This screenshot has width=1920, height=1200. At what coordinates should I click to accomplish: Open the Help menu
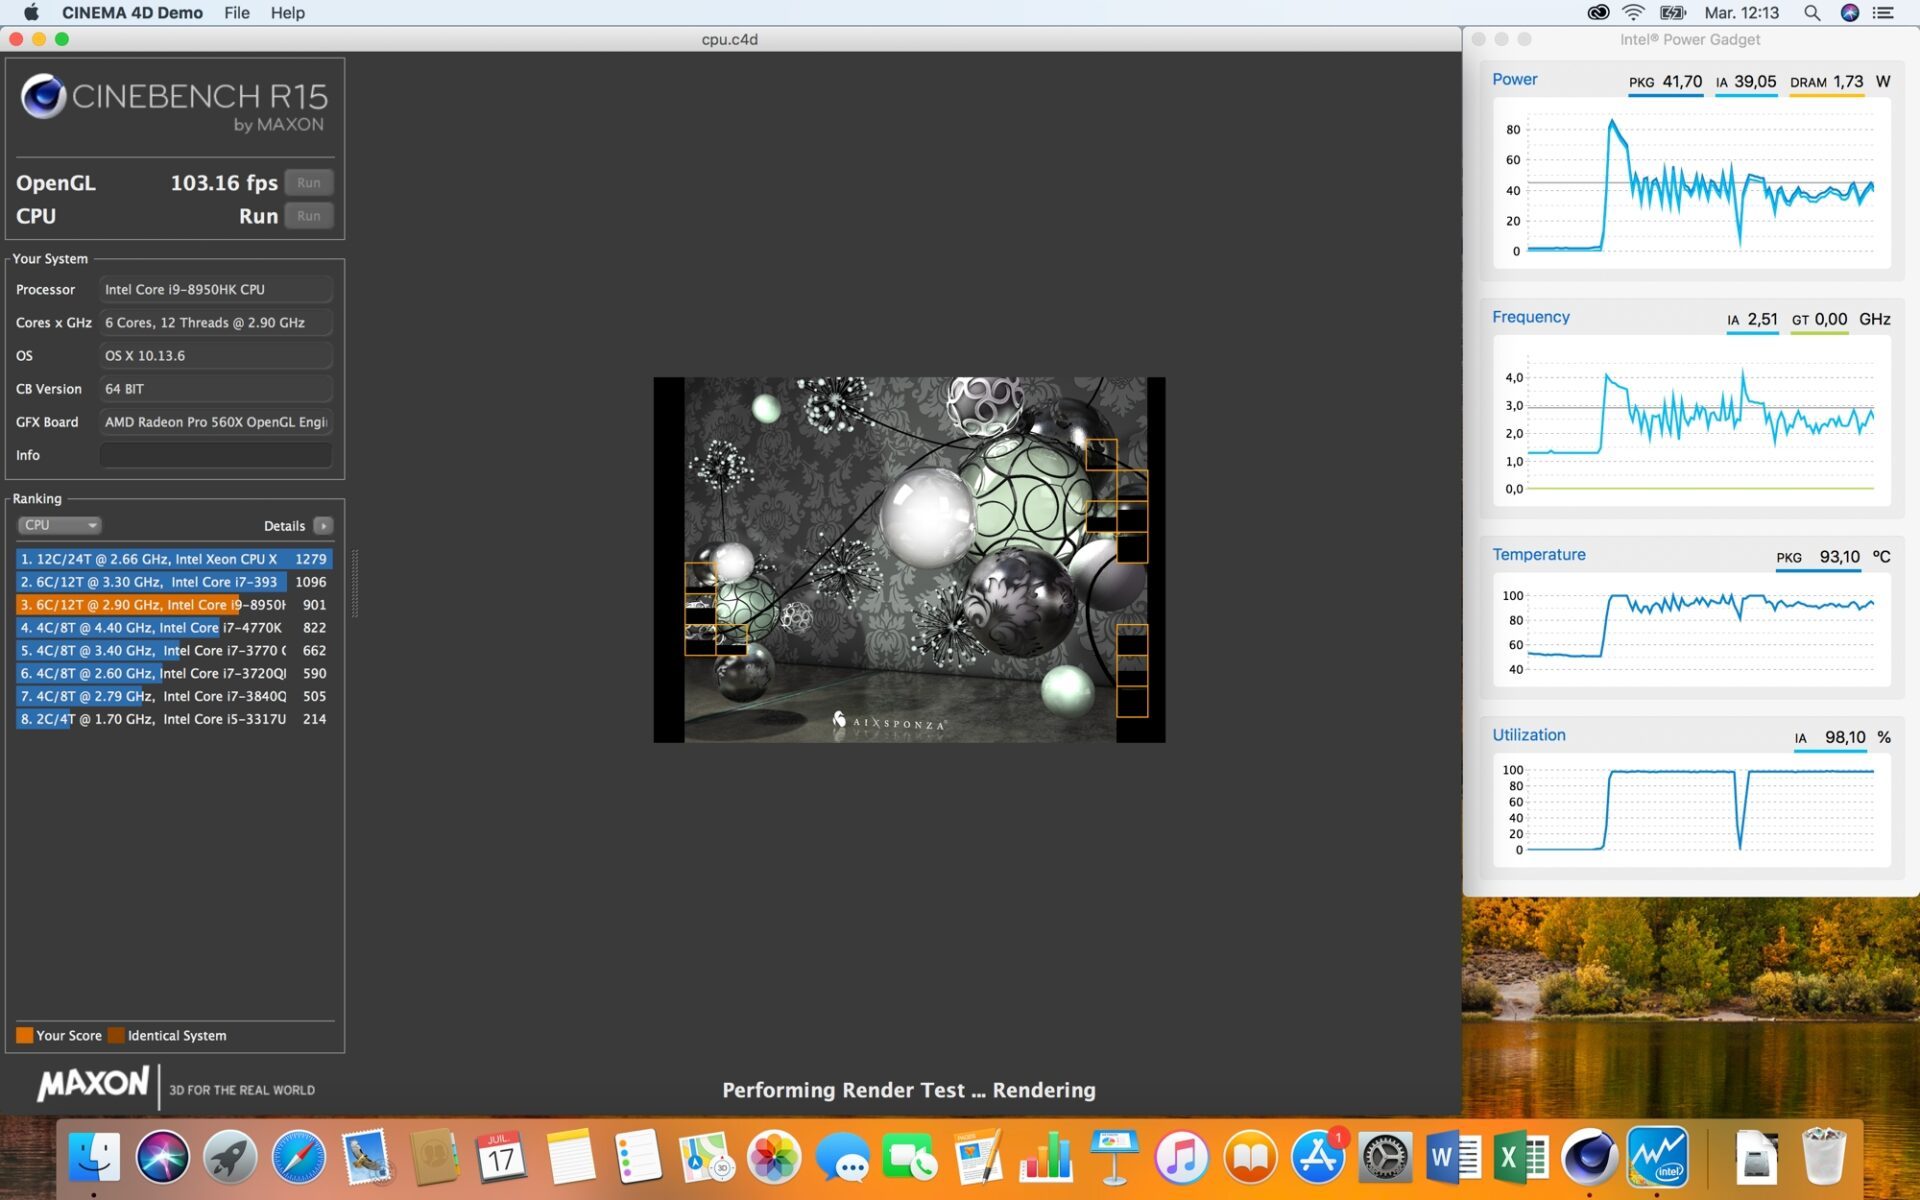(x=288, y=13)
